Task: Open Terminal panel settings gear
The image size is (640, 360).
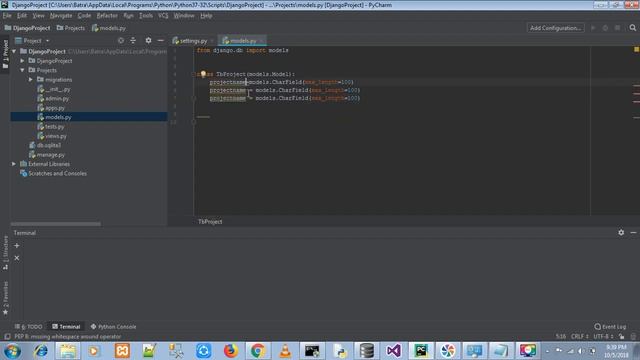Action: pos(621,232)
